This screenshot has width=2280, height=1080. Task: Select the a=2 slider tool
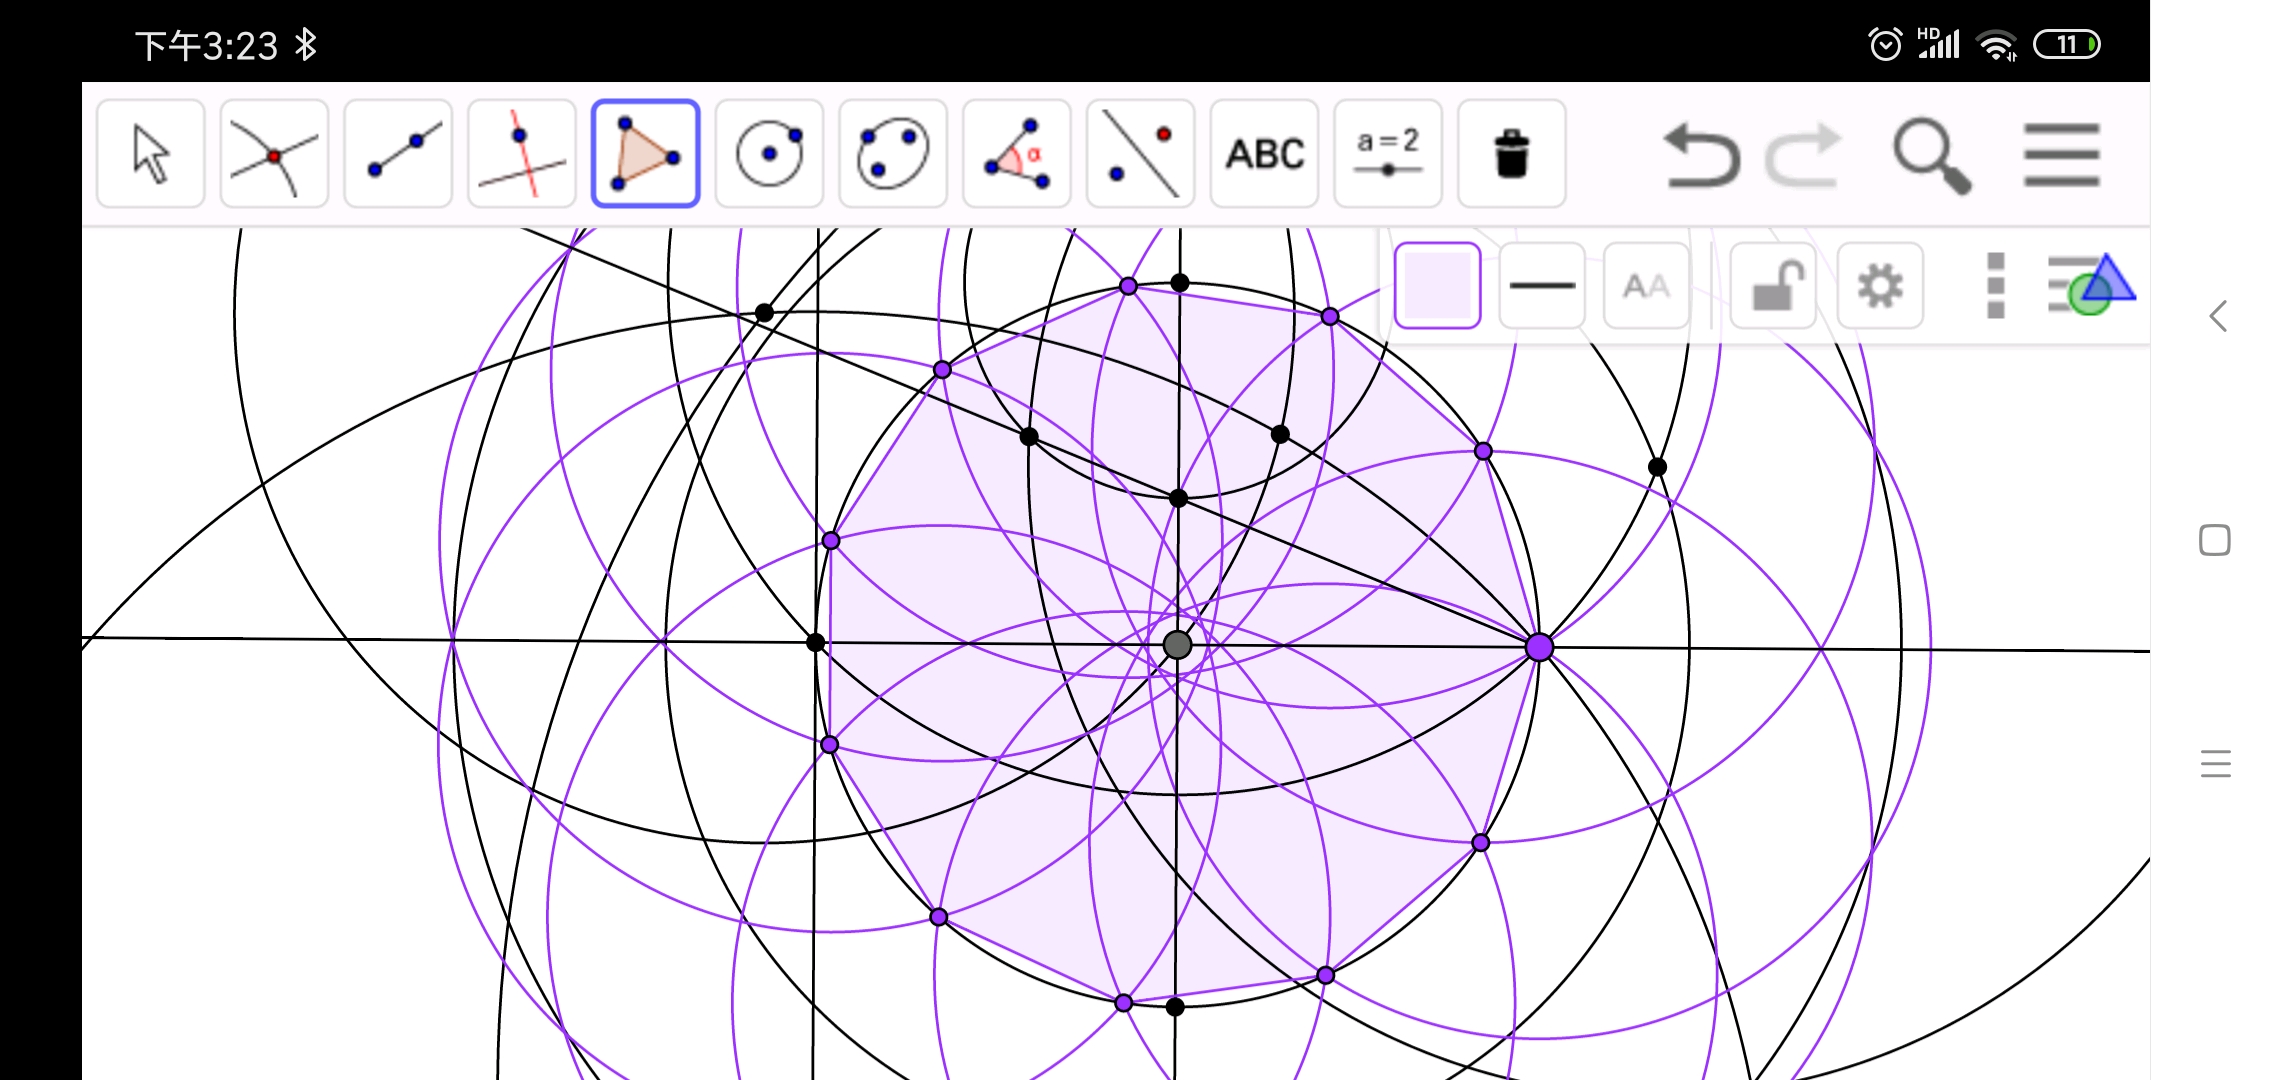(1388, 154)
